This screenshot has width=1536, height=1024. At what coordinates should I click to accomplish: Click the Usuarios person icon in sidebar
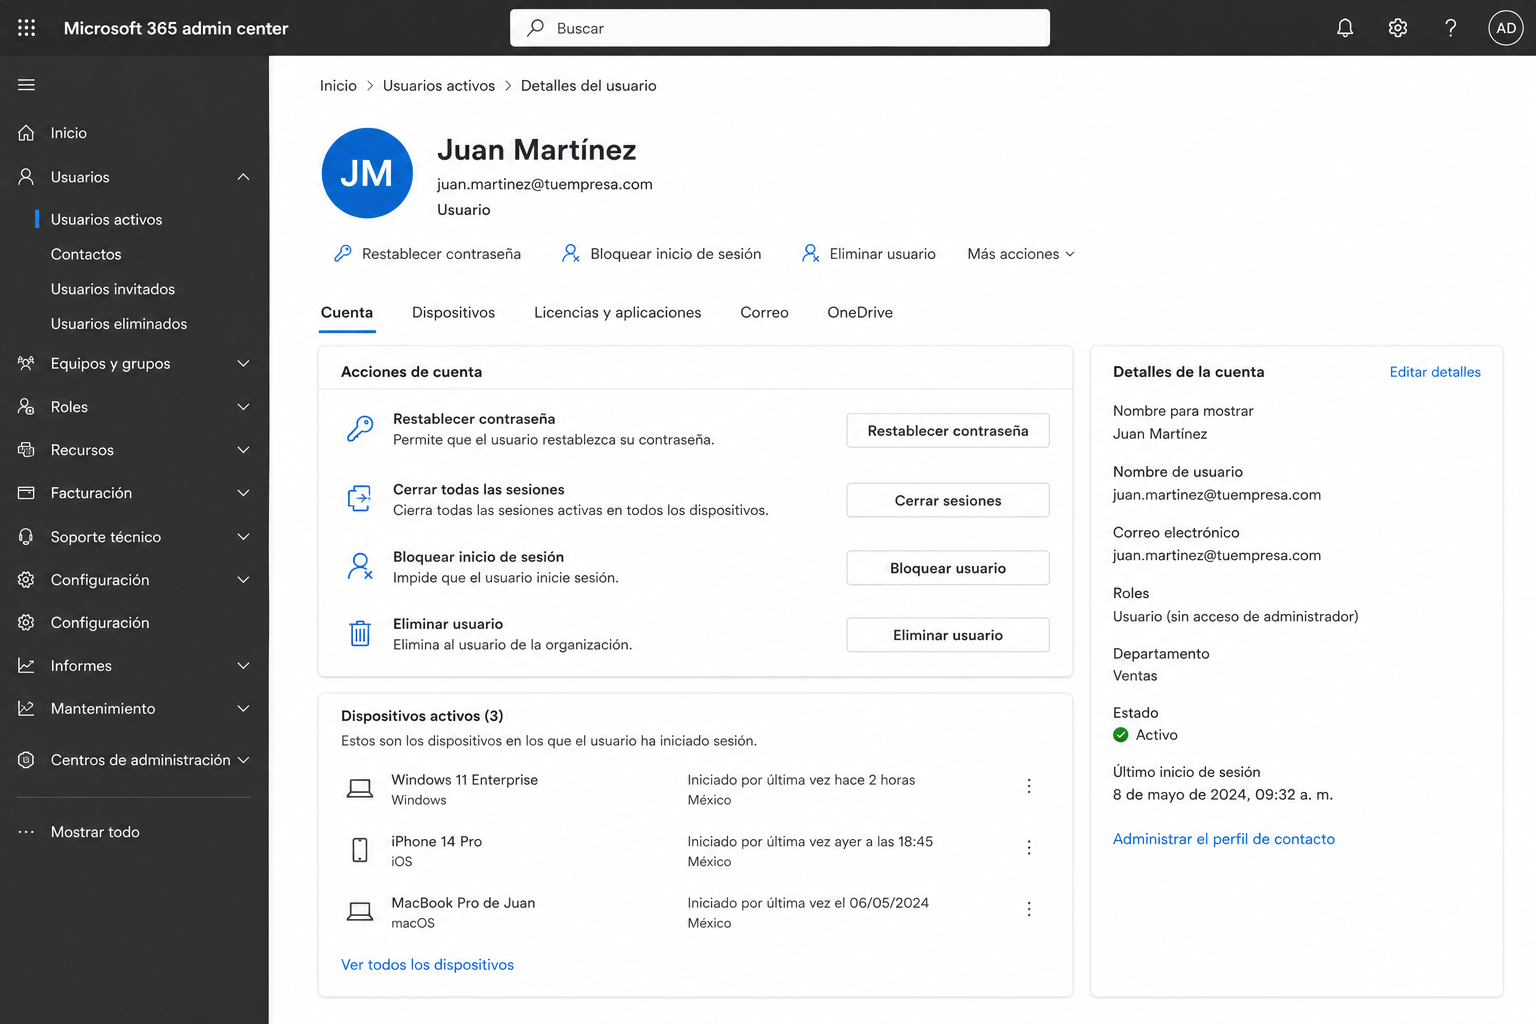[27, 177]
